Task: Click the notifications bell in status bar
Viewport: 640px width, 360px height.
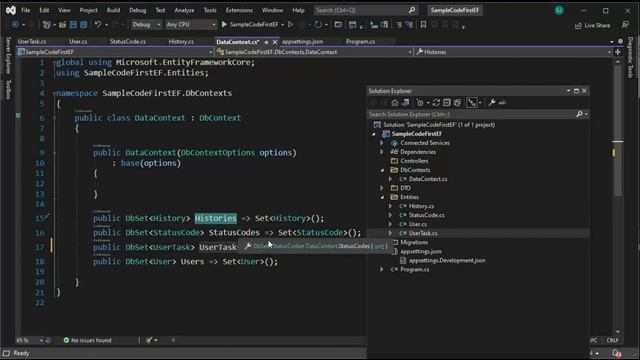Action: (x=616, y=353)
